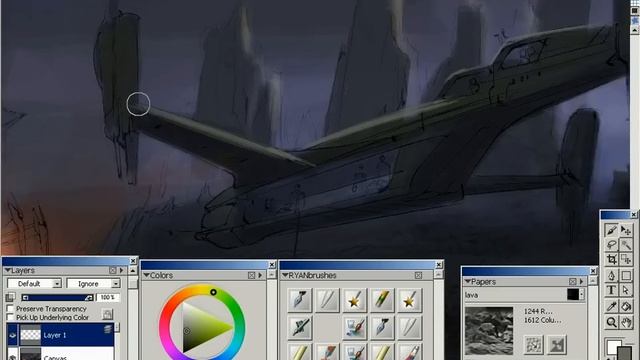Click the left paper option icon under lava
640x360 pixels.
tap(533, 344)
